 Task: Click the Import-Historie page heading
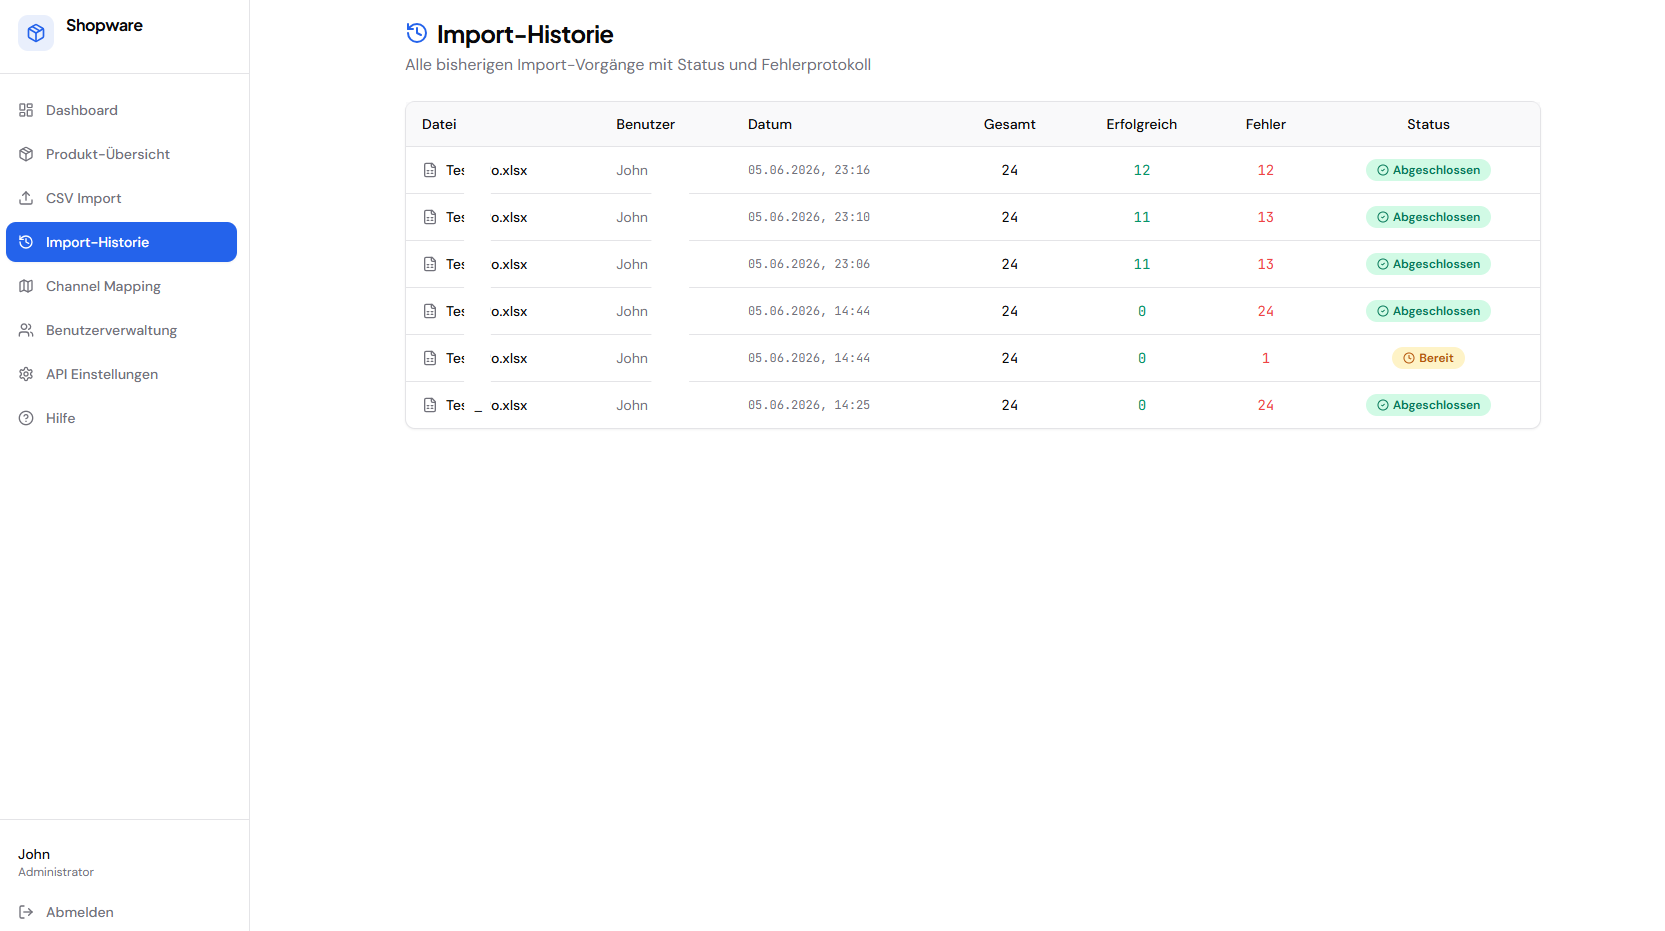(x=525, y=34)
